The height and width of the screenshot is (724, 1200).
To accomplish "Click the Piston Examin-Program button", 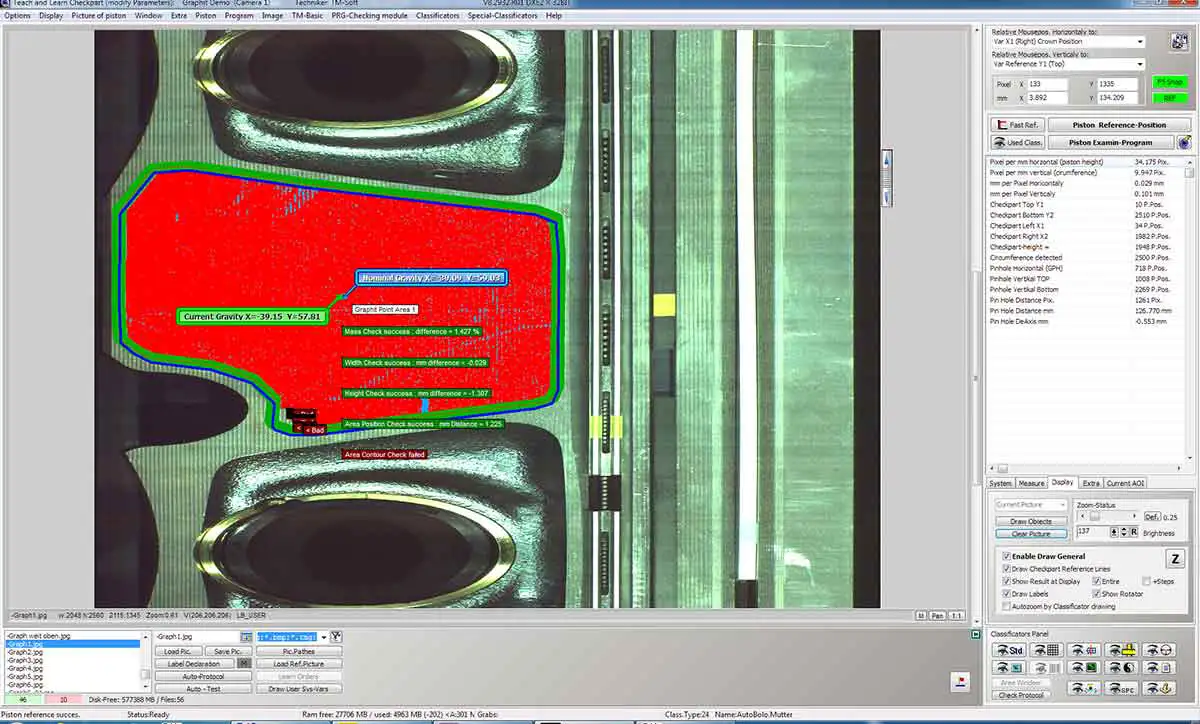I will 1111,142.
